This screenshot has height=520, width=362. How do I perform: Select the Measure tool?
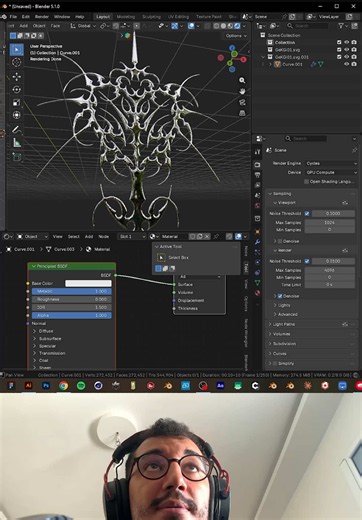point(16,143)
